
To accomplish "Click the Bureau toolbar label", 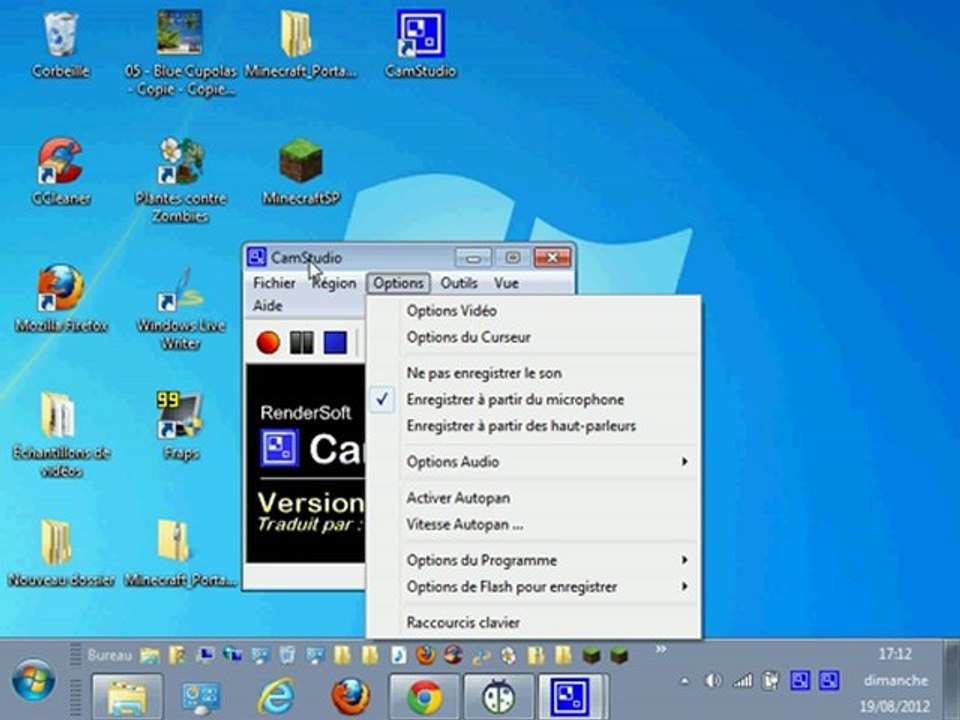I will [110, 655].
